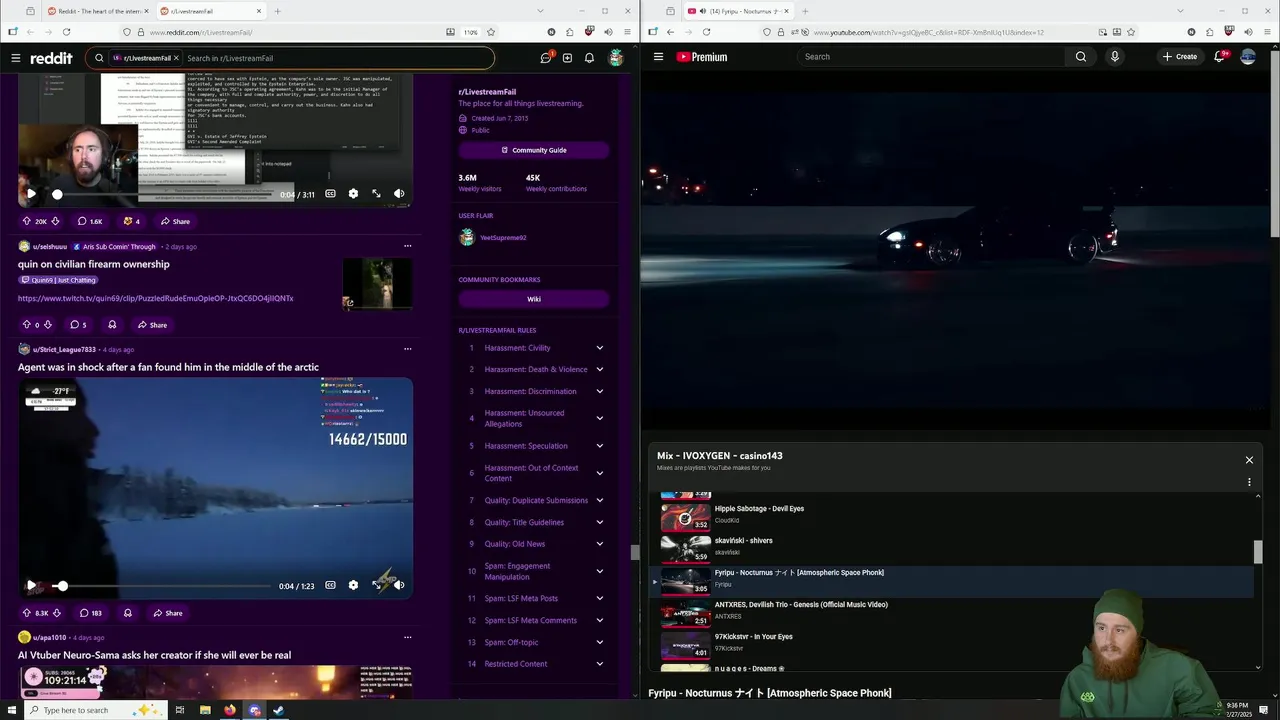Open Steam from the Windows taskbar
The height and width of the screenshot is (720, 1280).
pos(279,710)
